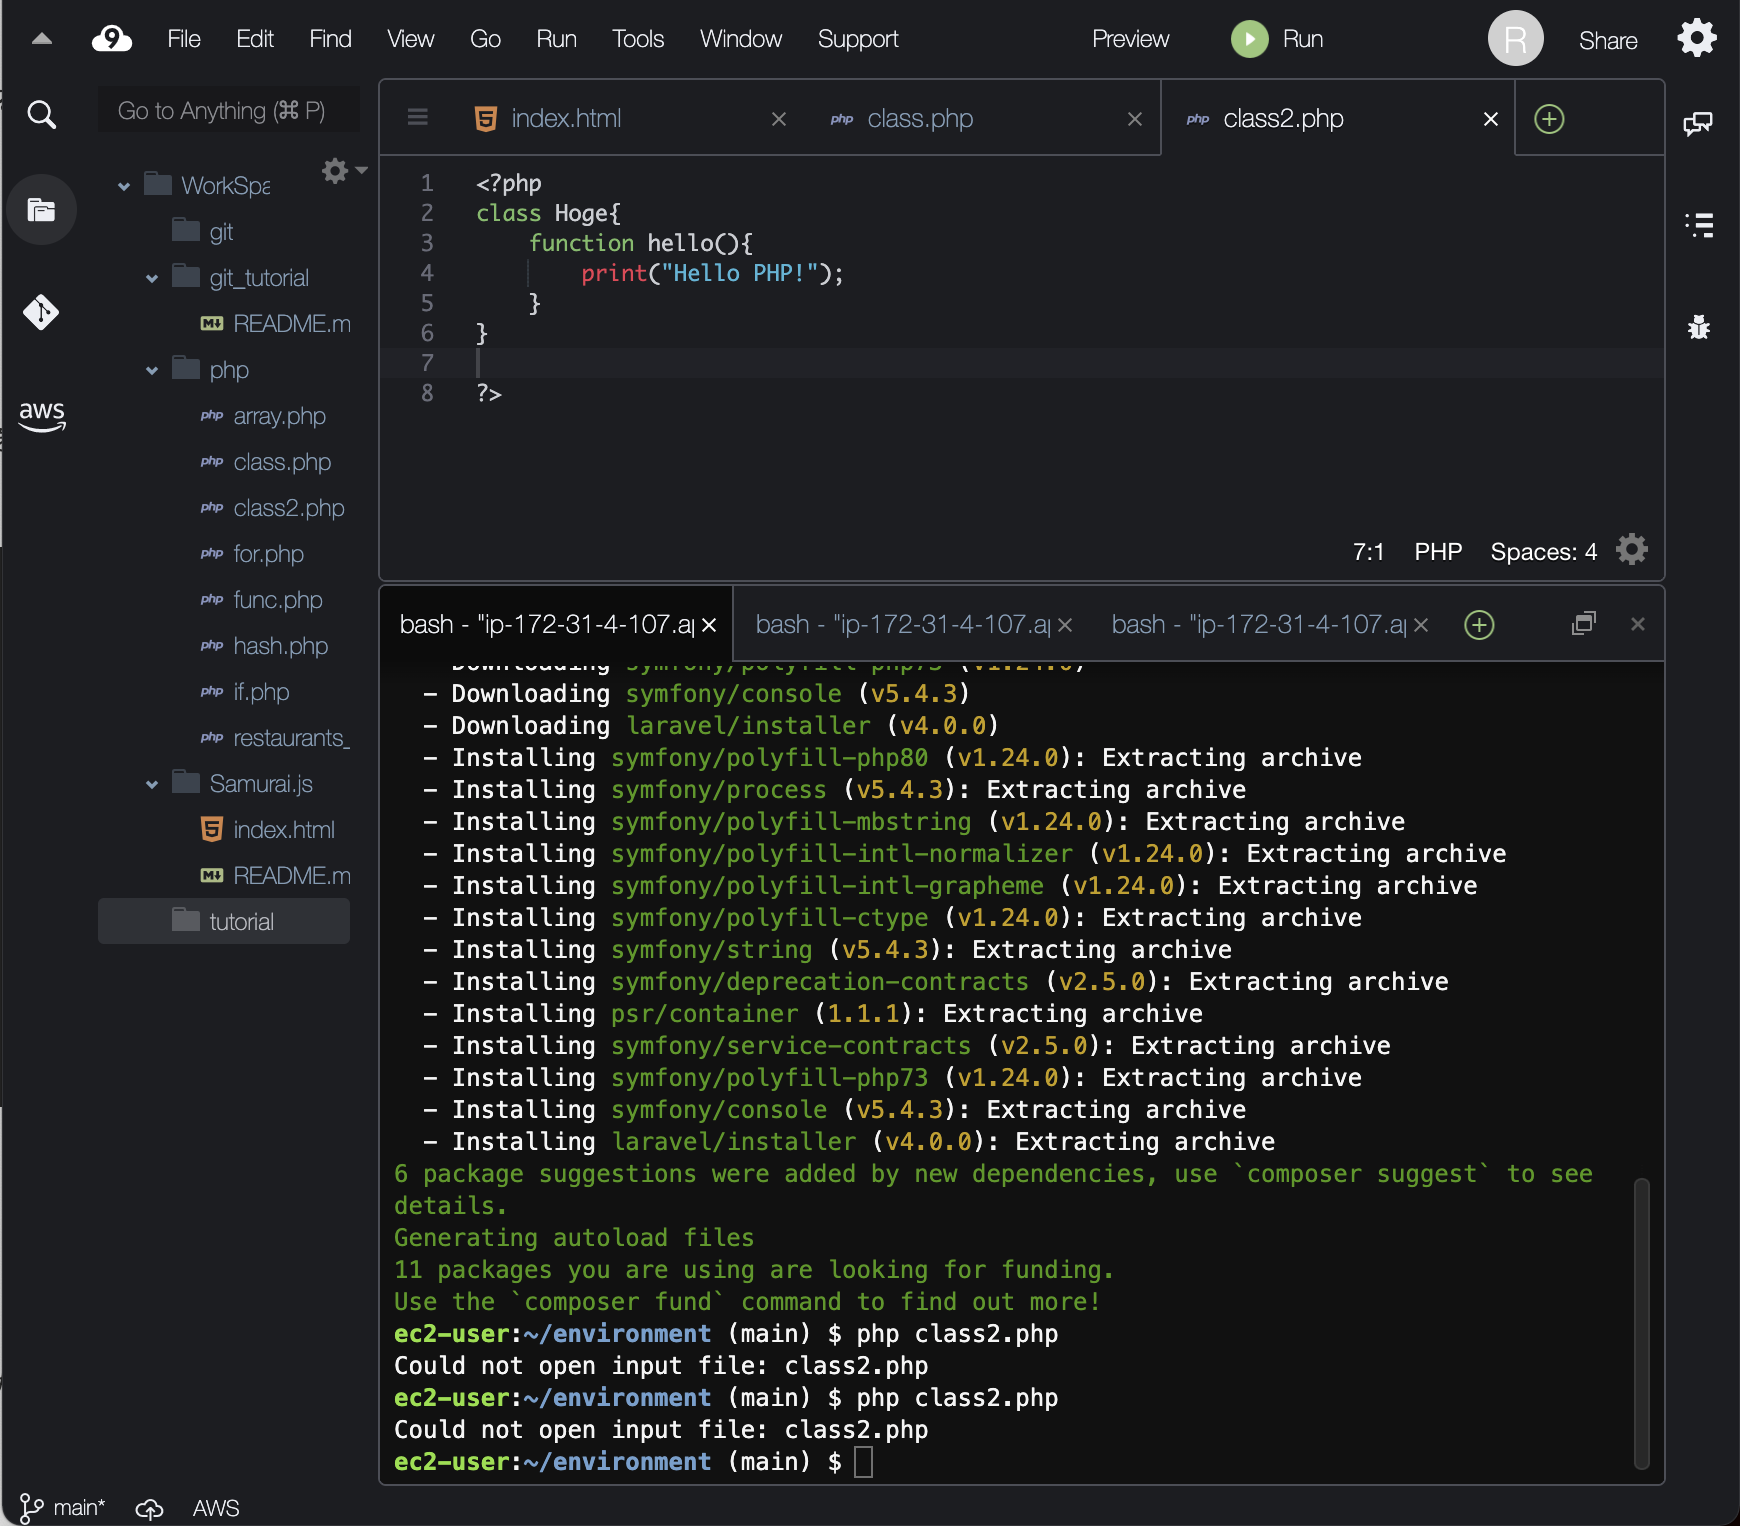Screen dimensions: 1740x1526
Task: Add a new editor tab with plus
Action: 1549,119
